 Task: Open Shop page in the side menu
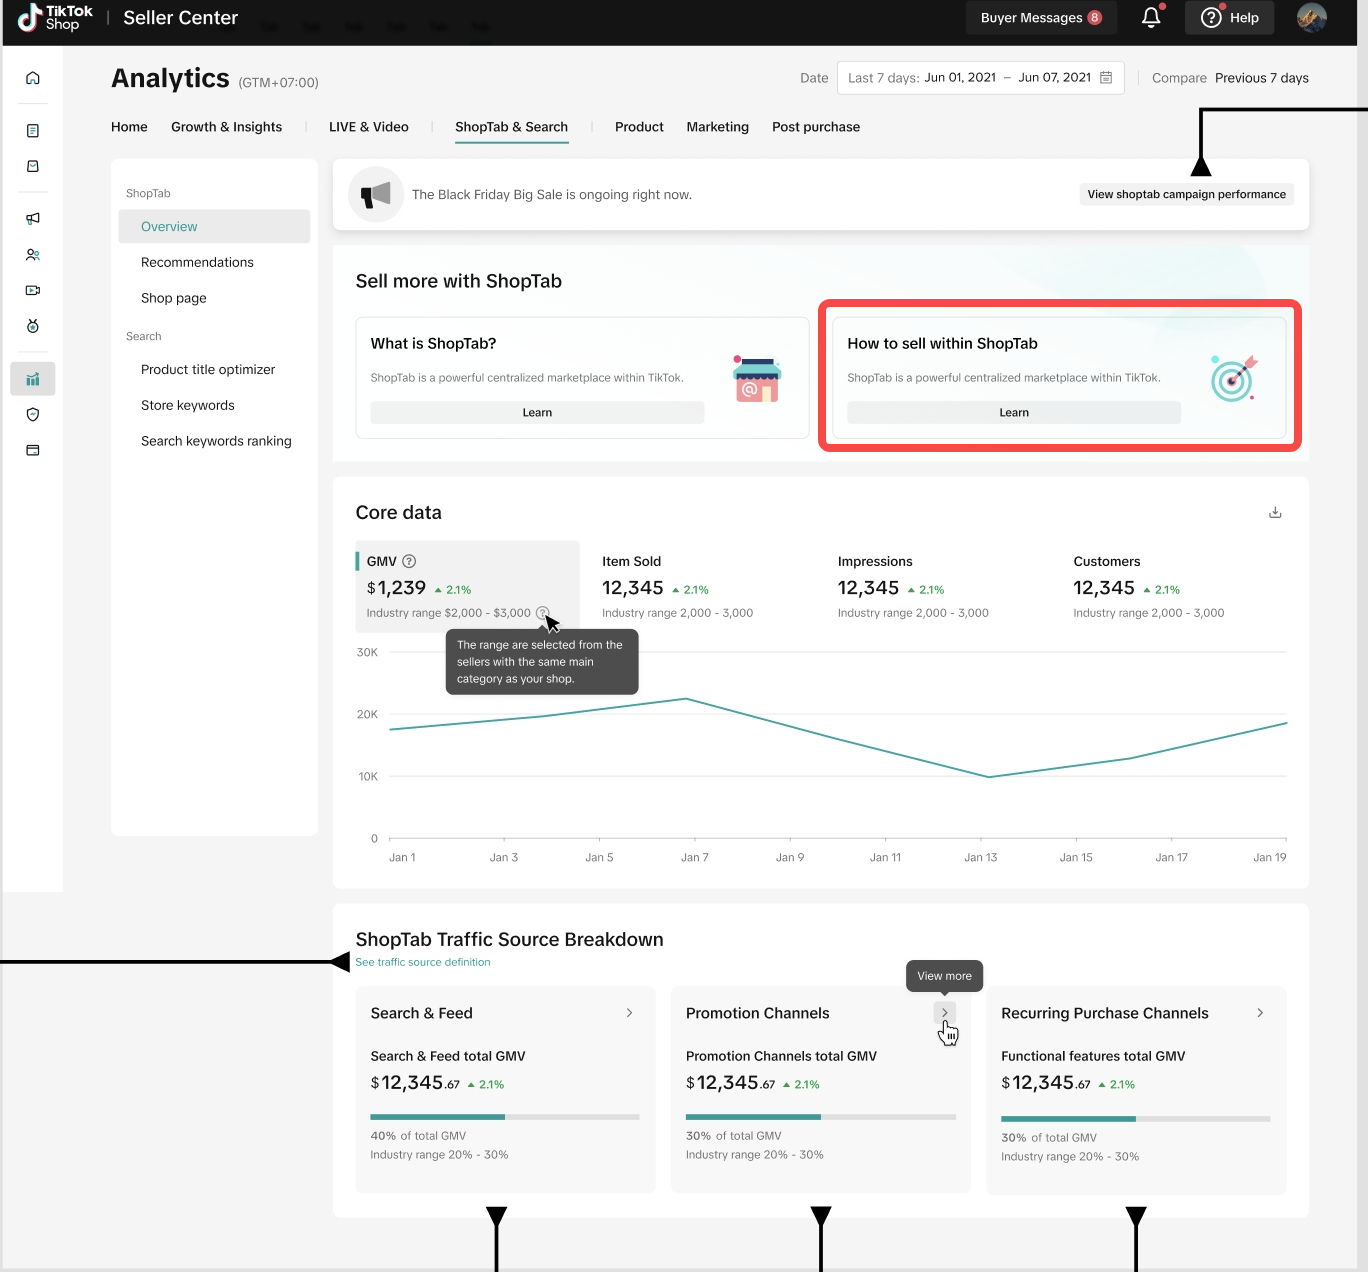coord(174,298)
